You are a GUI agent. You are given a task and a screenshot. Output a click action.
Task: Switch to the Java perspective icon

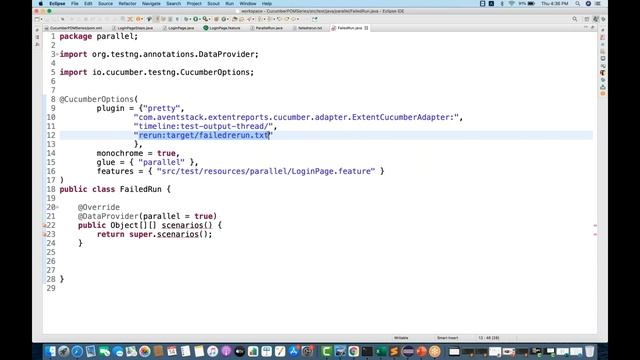[x=596, y=19]
